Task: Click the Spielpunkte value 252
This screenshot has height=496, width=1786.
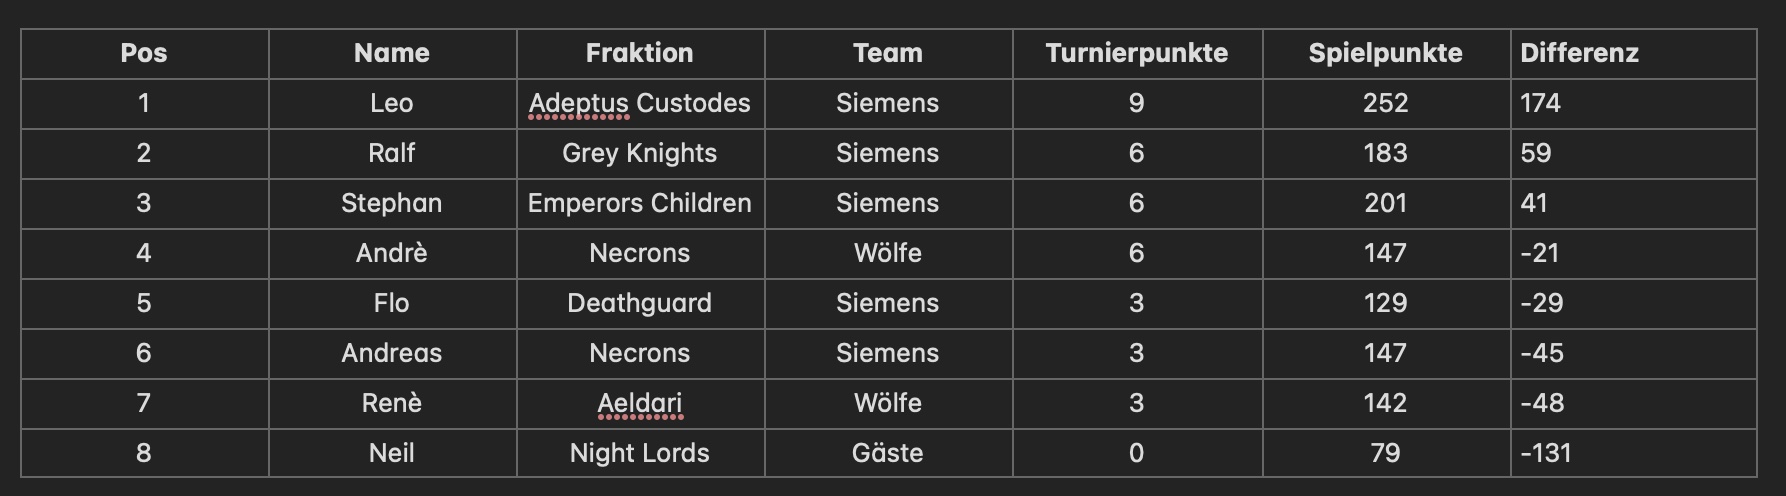Action: click(x=1386, y=103)
